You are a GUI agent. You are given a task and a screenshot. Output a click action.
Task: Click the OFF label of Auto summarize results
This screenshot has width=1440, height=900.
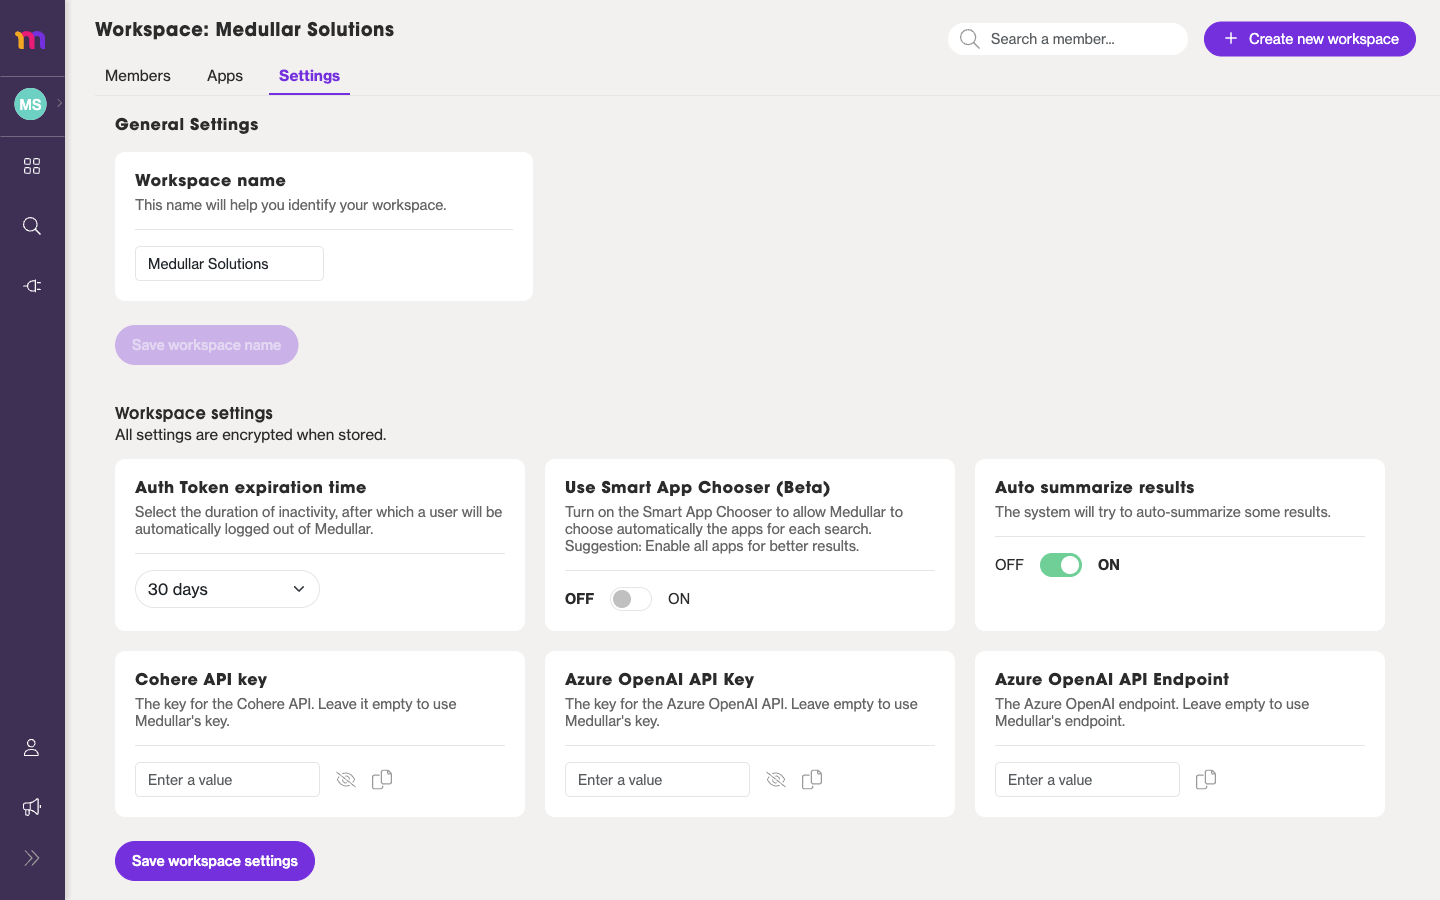pyautogui.click(x=1009, y=565)
